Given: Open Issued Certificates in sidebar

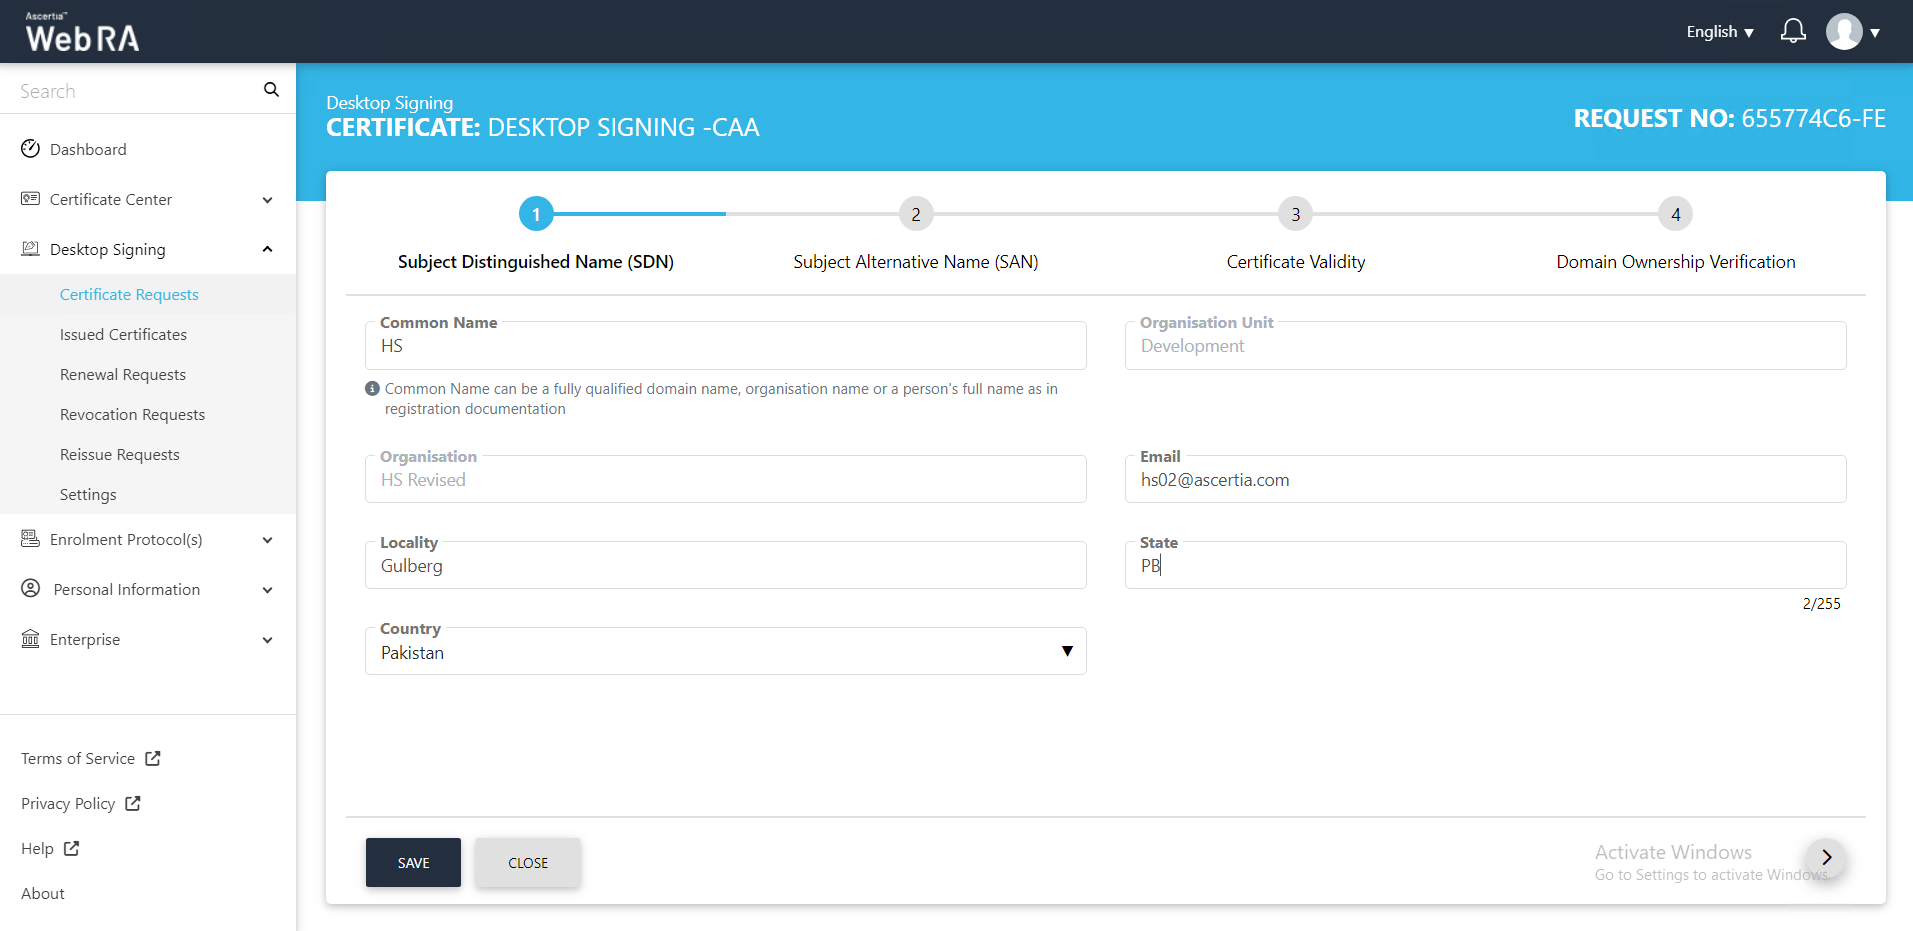Looking at the screenshot, I should (x=123, y=335).
